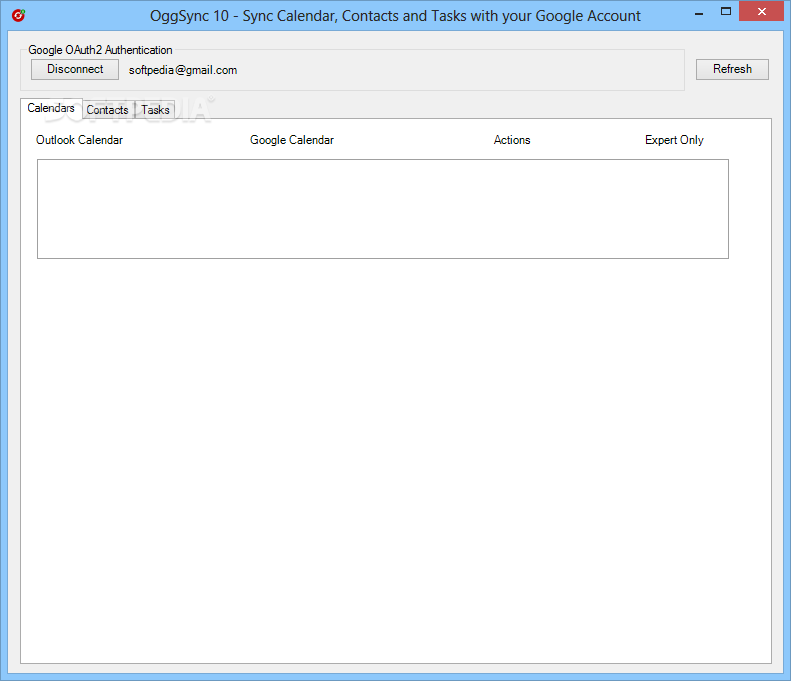Maximize the OggSync window
Viewport: 791px width, 681px height.
coord(725,12)
